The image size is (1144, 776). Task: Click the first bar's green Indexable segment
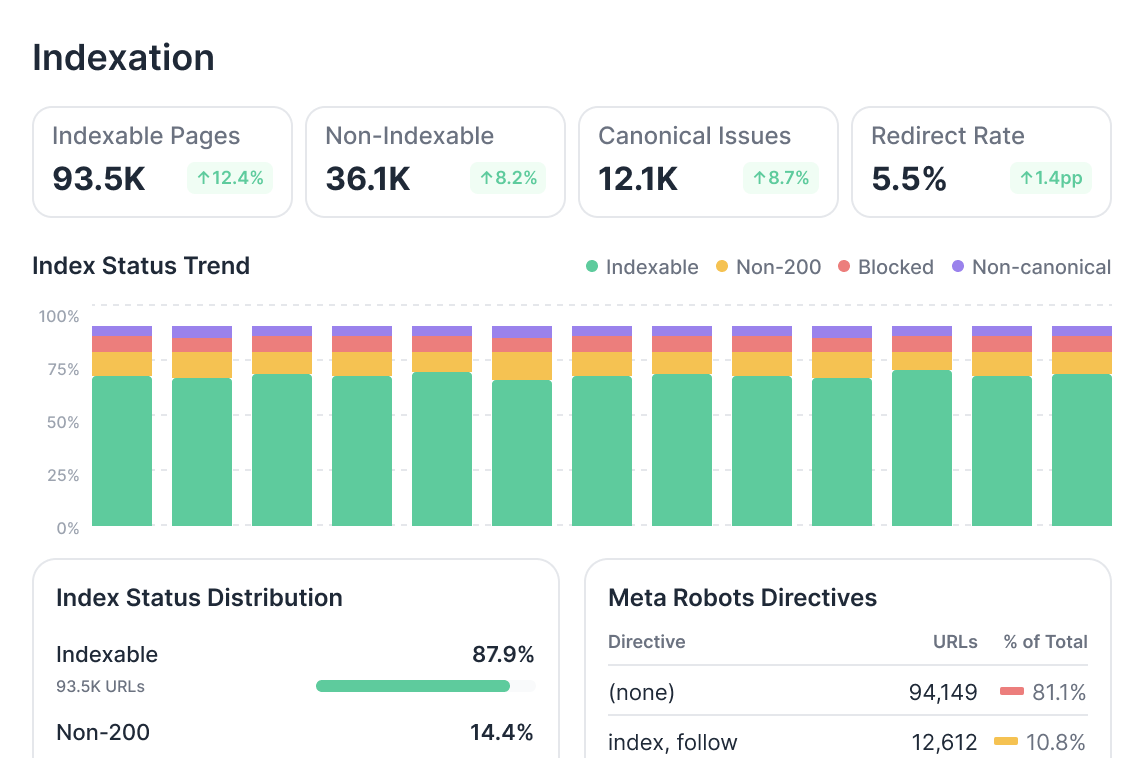(122, 451)
